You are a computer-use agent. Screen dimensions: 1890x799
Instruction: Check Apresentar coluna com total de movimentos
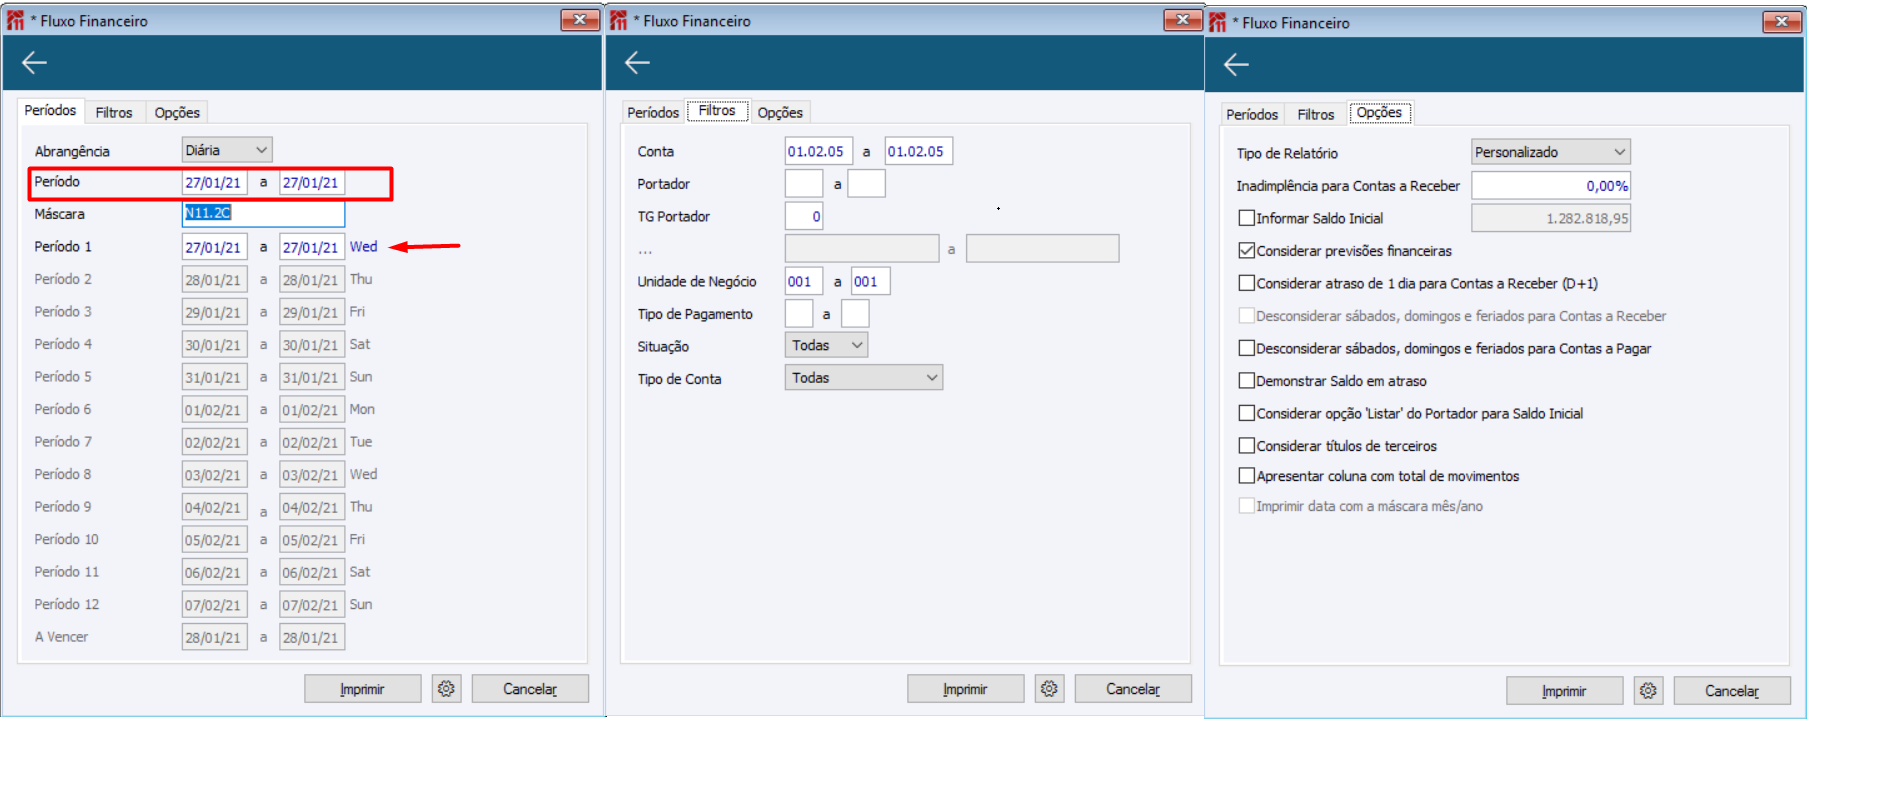click(1246, 476)
